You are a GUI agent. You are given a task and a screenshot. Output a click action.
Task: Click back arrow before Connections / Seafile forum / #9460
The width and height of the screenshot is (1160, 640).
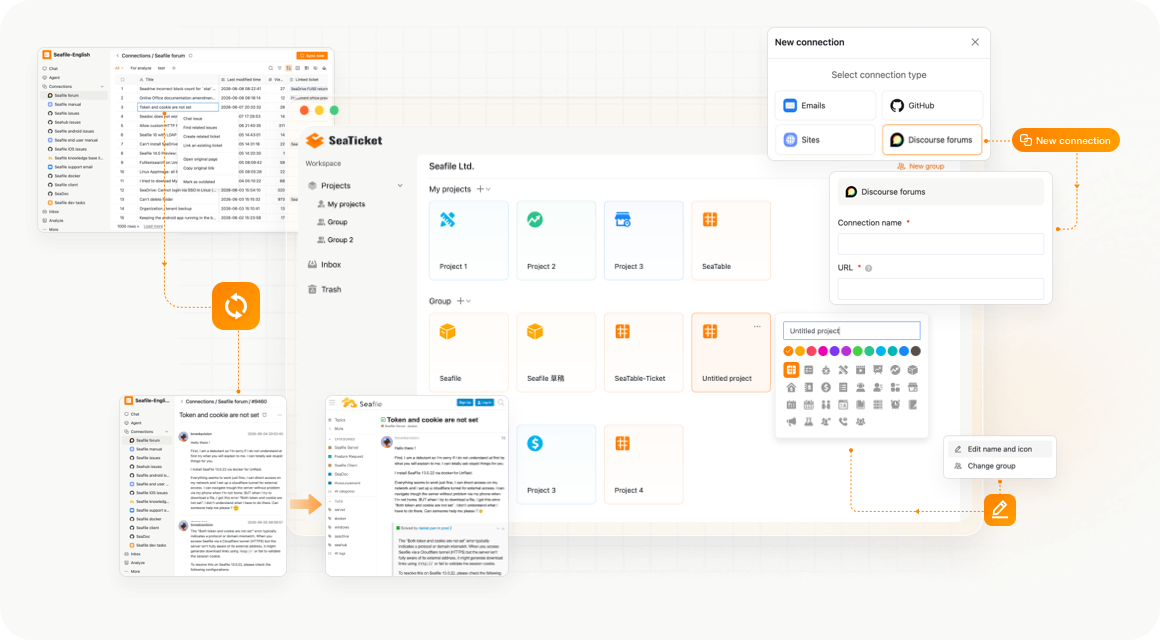(x=182, y=402)
